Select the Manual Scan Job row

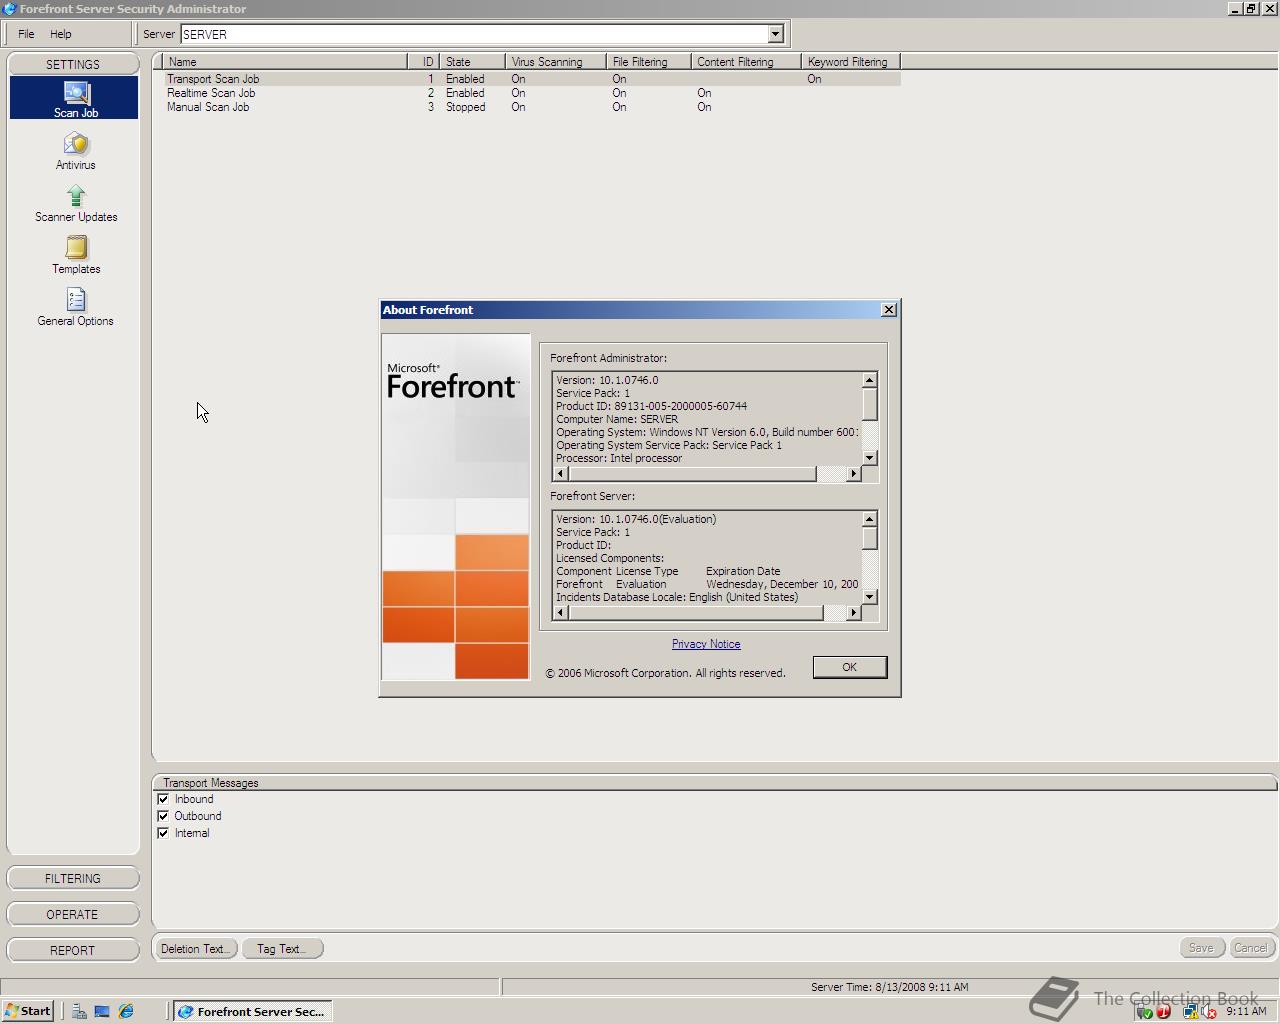click(531, 107)
